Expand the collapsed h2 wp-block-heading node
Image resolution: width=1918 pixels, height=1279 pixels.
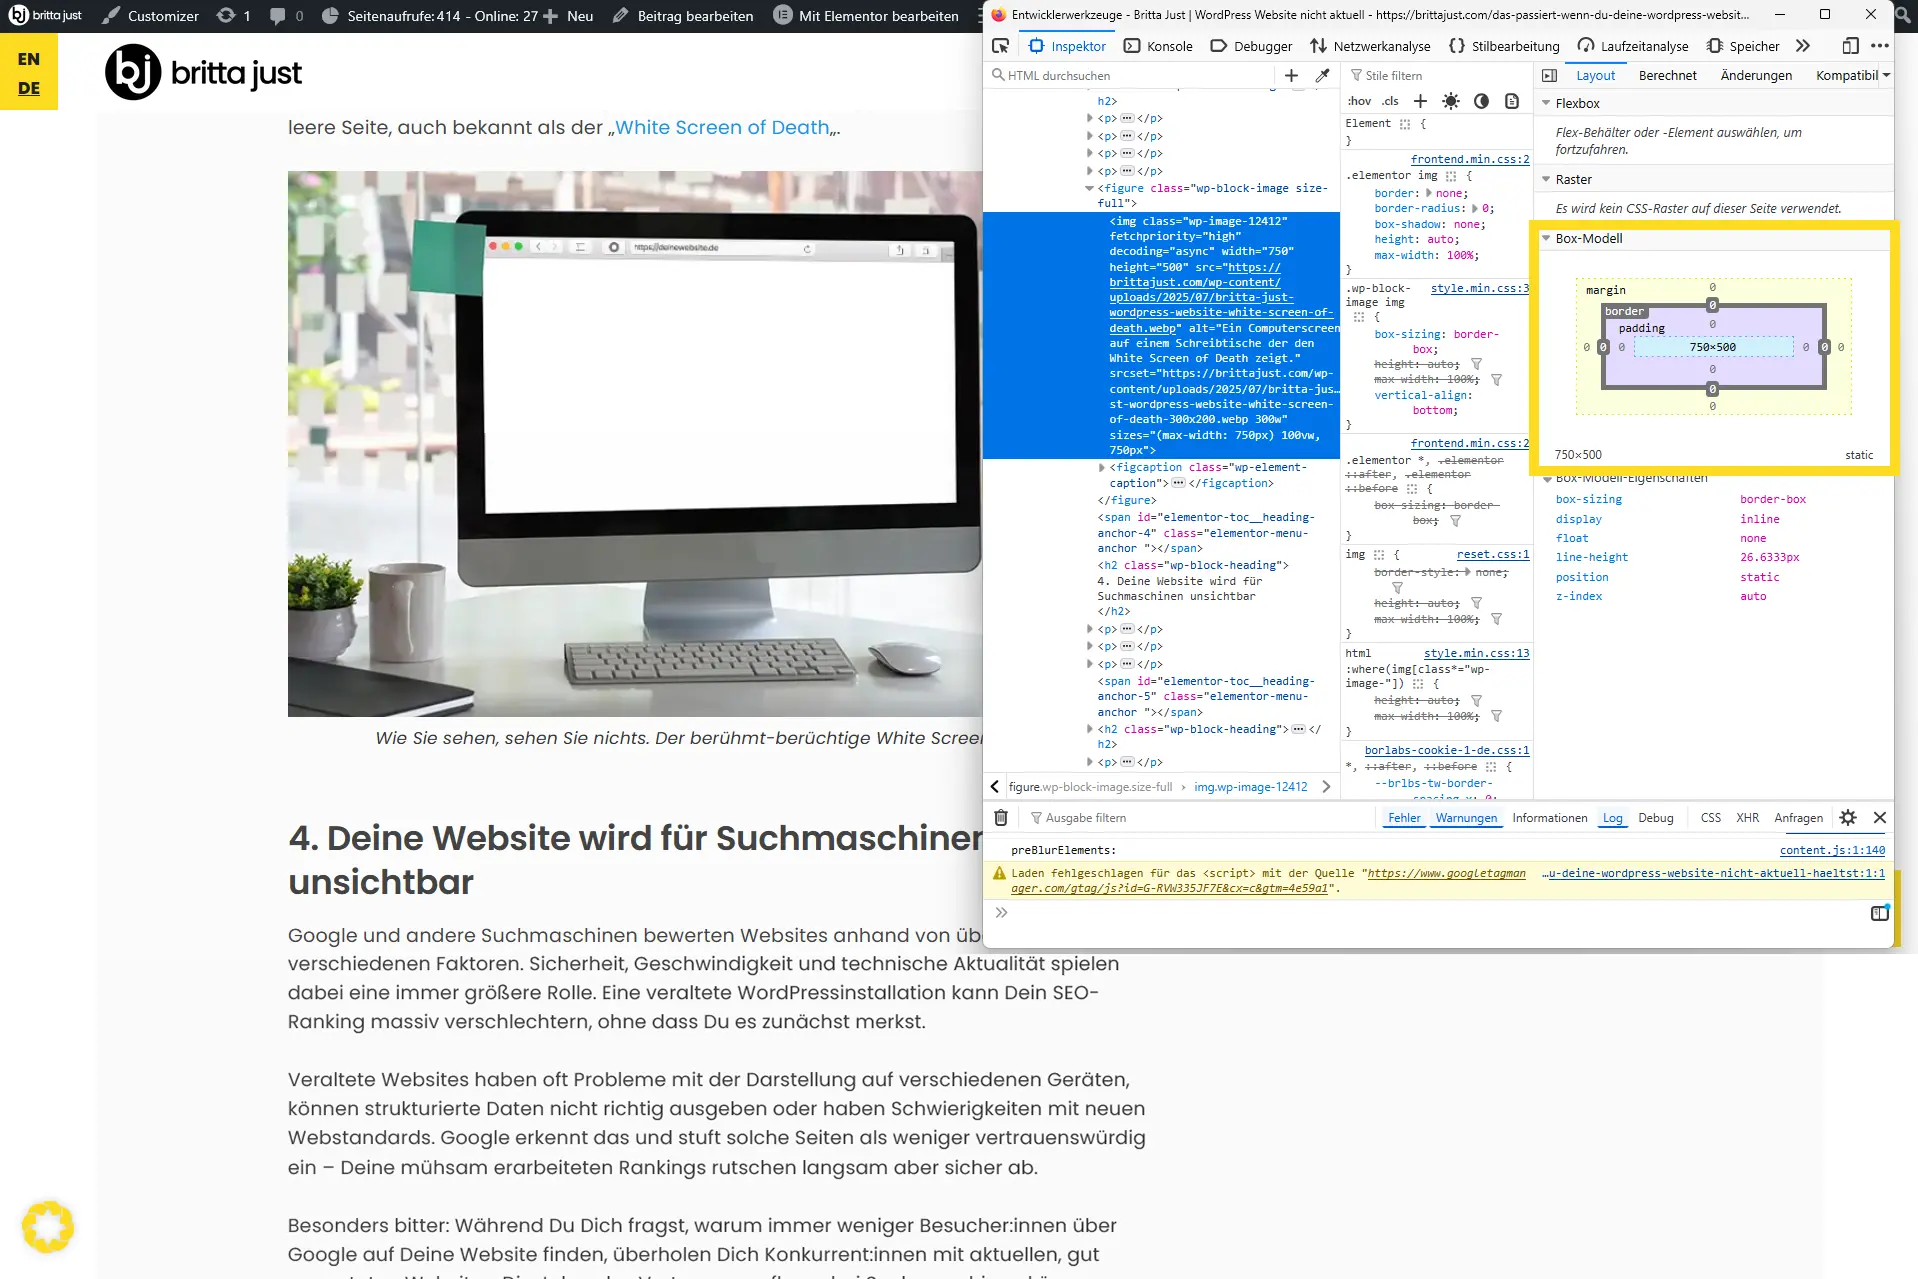[1090, 729]
